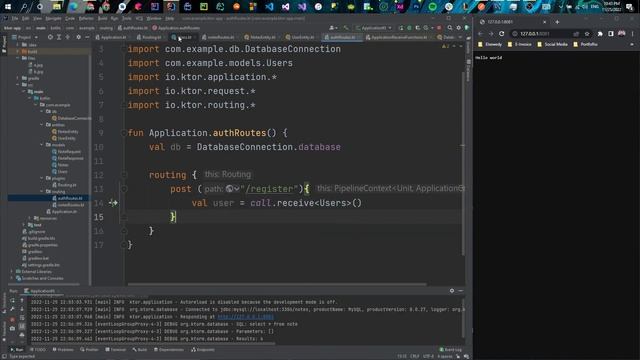Open the TODO tool window
Image resolution: width=640 pixels, height=360 pixels.
coord(38,350)
